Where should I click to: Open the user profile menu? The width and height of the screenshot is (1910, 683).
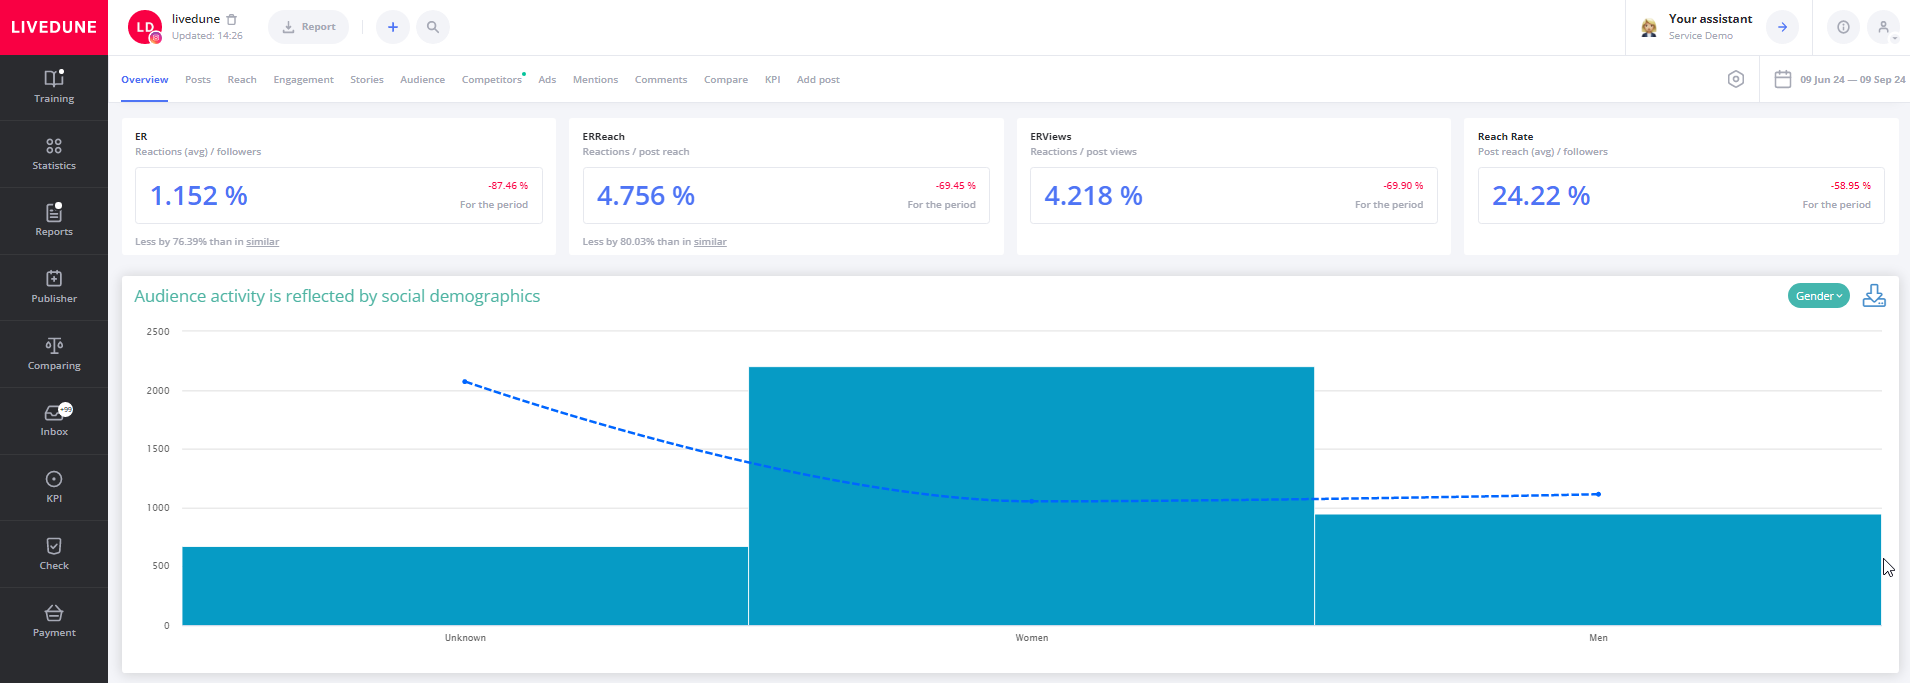pyautogui.click(x=1883, y=27)
